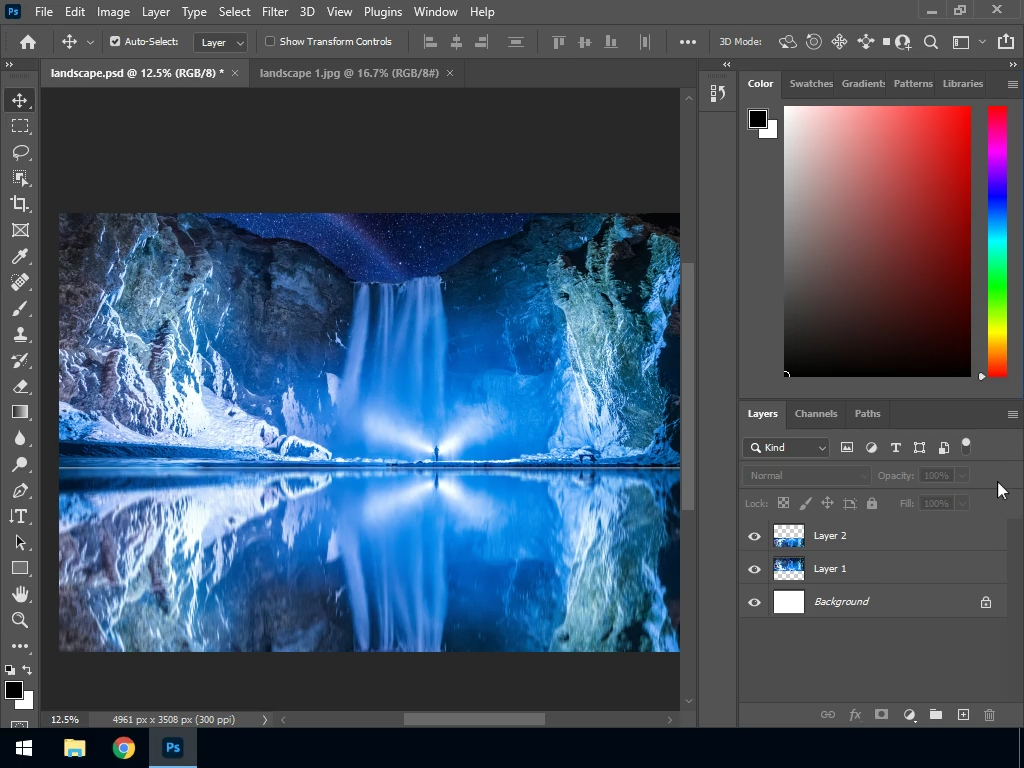Select the Zoom tool
The height and width of the screenshot is (768, 1024).
tap(20, 620)
